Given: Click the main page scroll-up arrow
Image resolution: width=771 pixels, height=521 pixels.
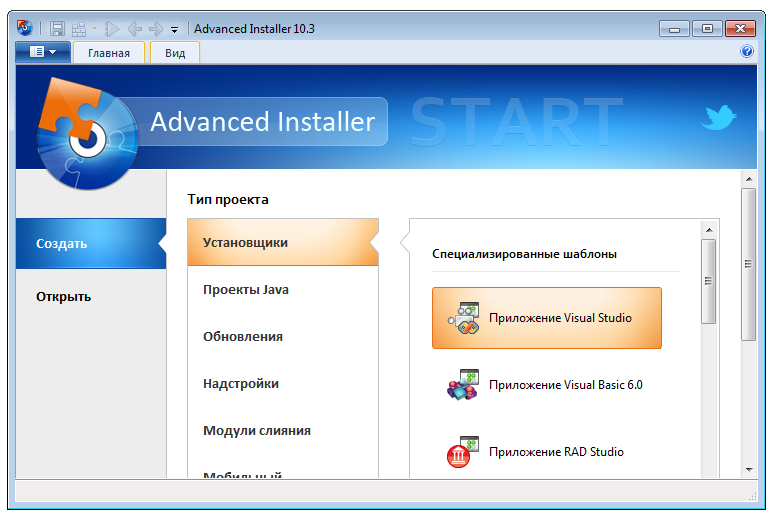Looking at the screenshot, I should tap(748, 179).
